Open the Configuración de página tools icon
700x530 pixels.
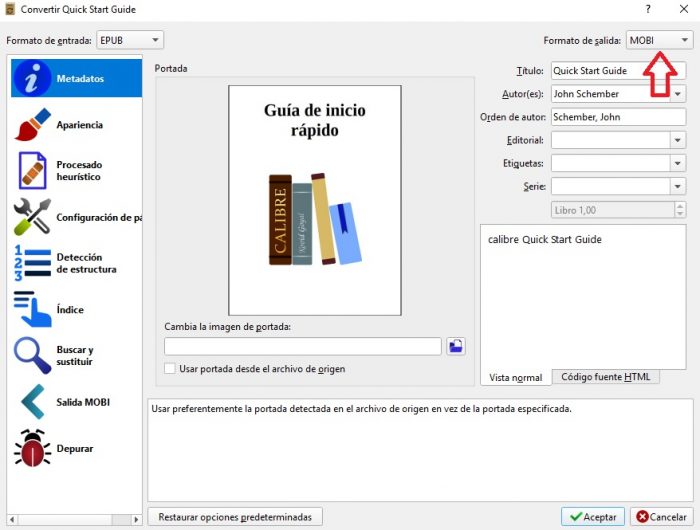[32, 217]
